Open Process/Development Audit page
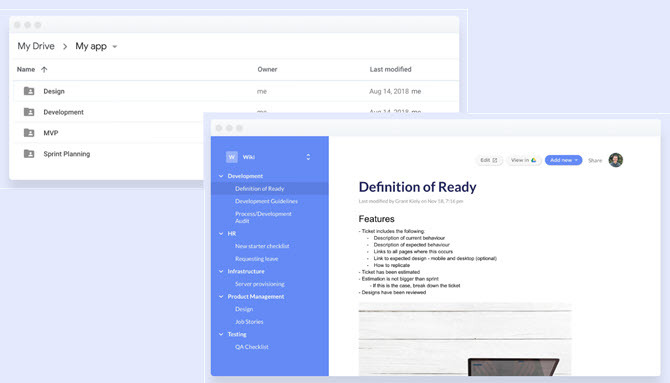Image resolution: width=670 pixels, height=383 pixels. [263, 217]
